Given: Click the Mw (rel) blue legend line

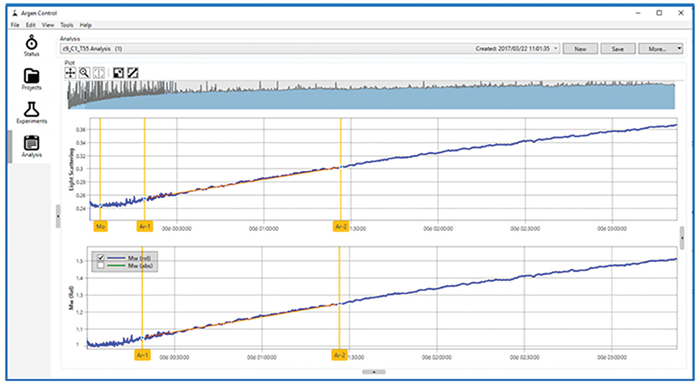Looking at the screenshot, I should 116,258.
